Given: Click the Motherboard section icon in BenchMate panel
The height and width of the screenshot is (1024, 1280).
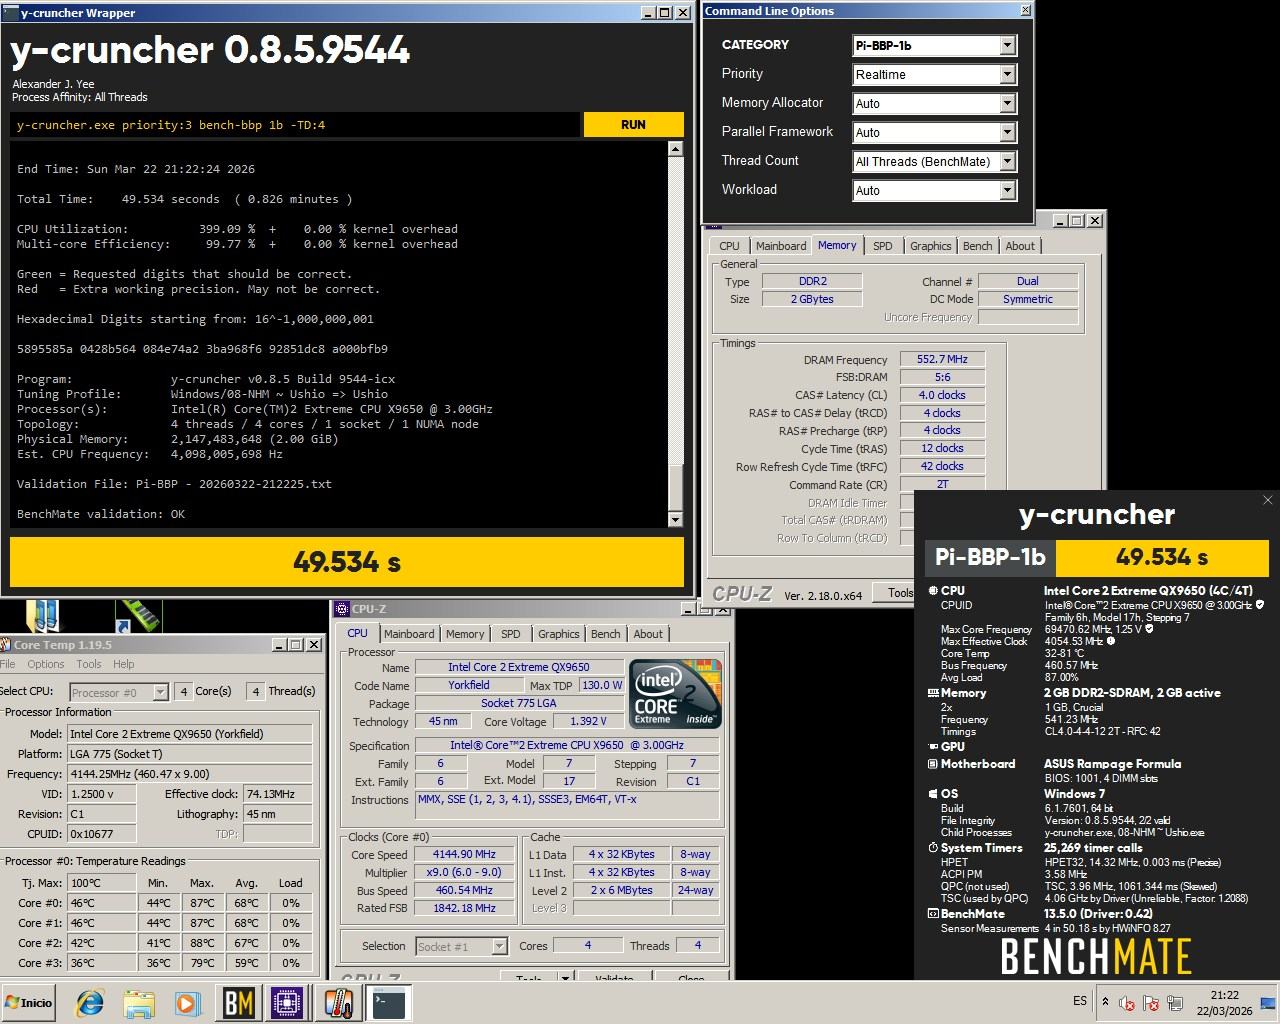Looking at the screenshot, I should (x=933, y=764).
